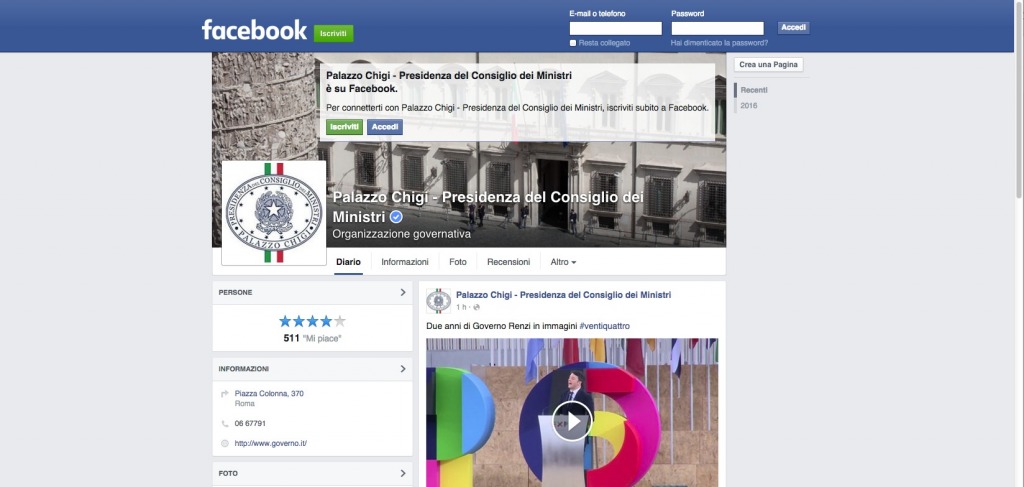Click the #ventiquattro hashtag
This screenshot has height=487, width=1024.
pos(604,326)
